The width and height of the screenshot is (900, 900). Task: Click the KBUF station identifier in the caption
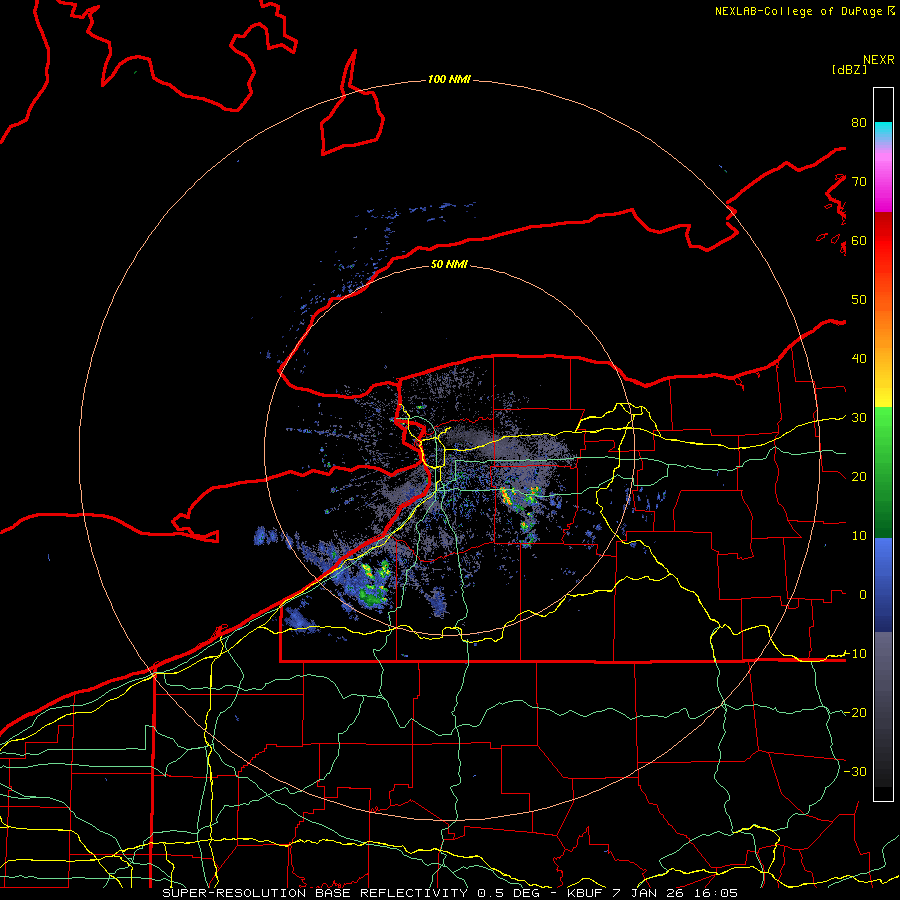[584, 893]
